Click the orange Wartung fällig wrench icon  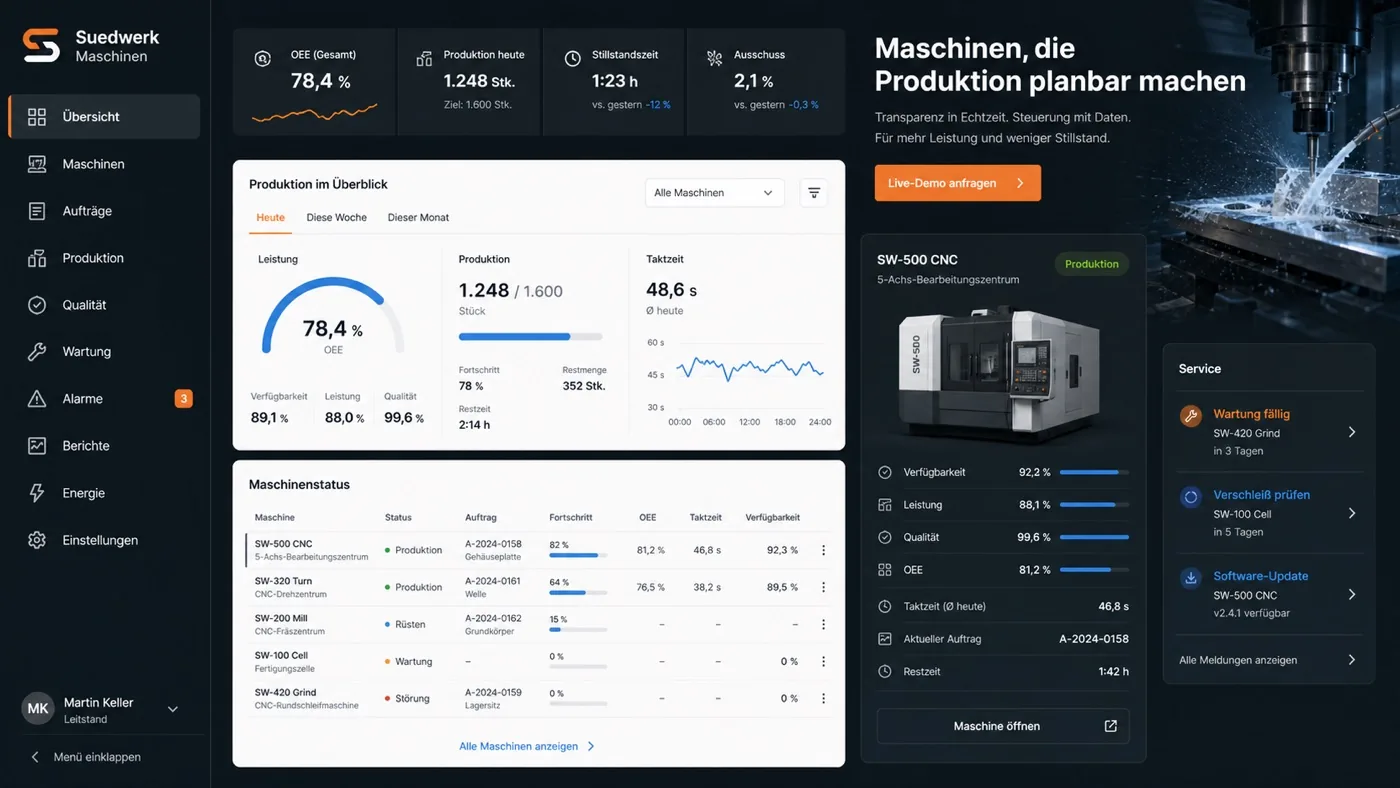point(1190,416)
